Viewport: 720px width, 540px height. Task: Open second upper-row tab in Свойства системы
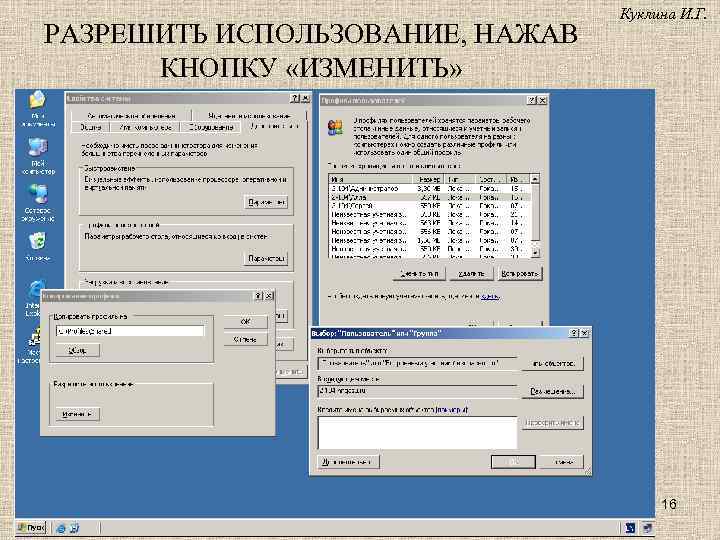click(249, 116)
